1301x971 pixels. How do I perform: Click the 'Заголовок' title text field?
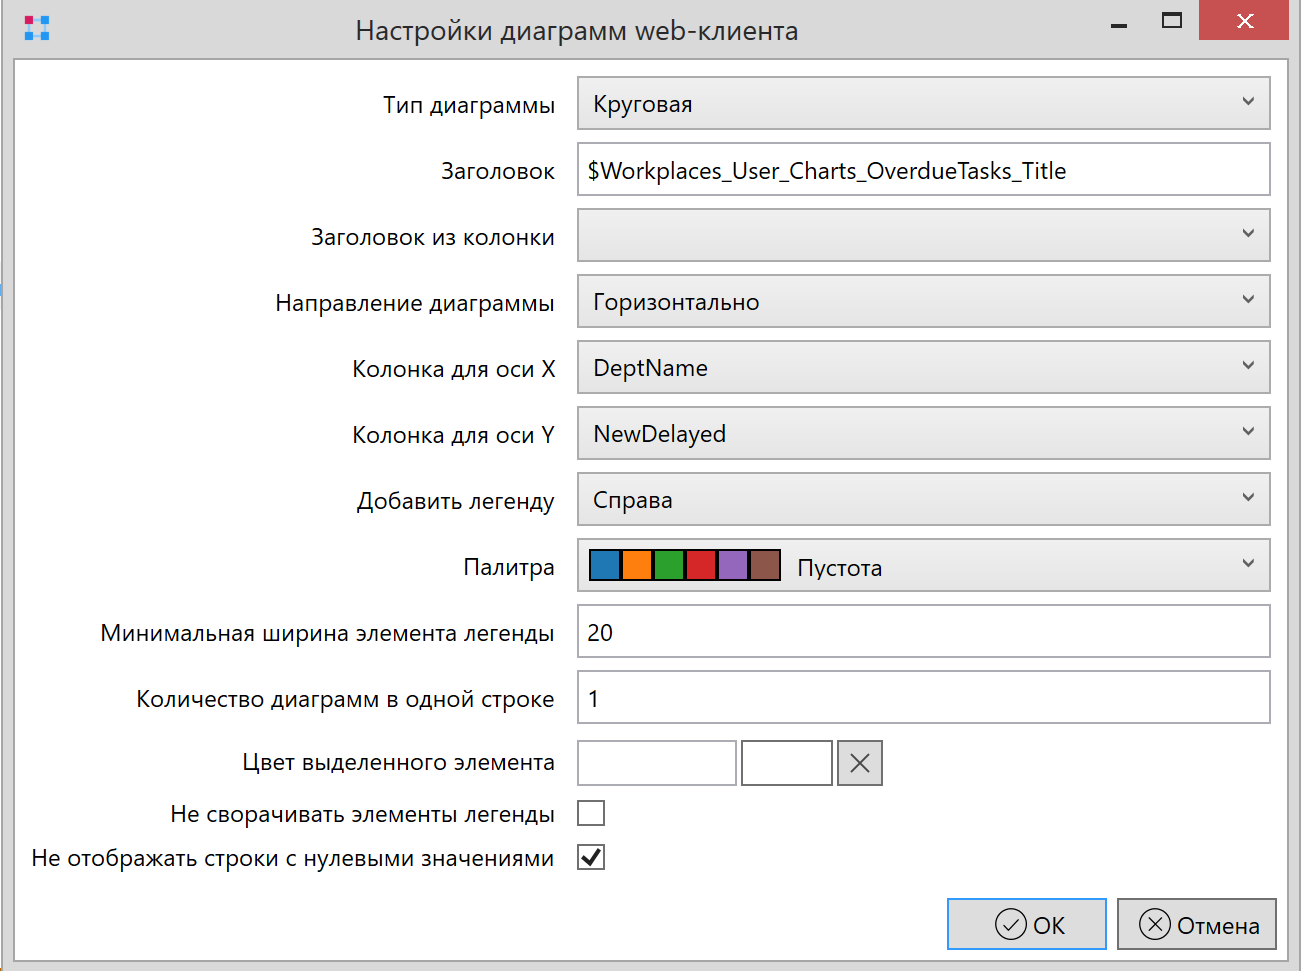click(x=922, y=170)
